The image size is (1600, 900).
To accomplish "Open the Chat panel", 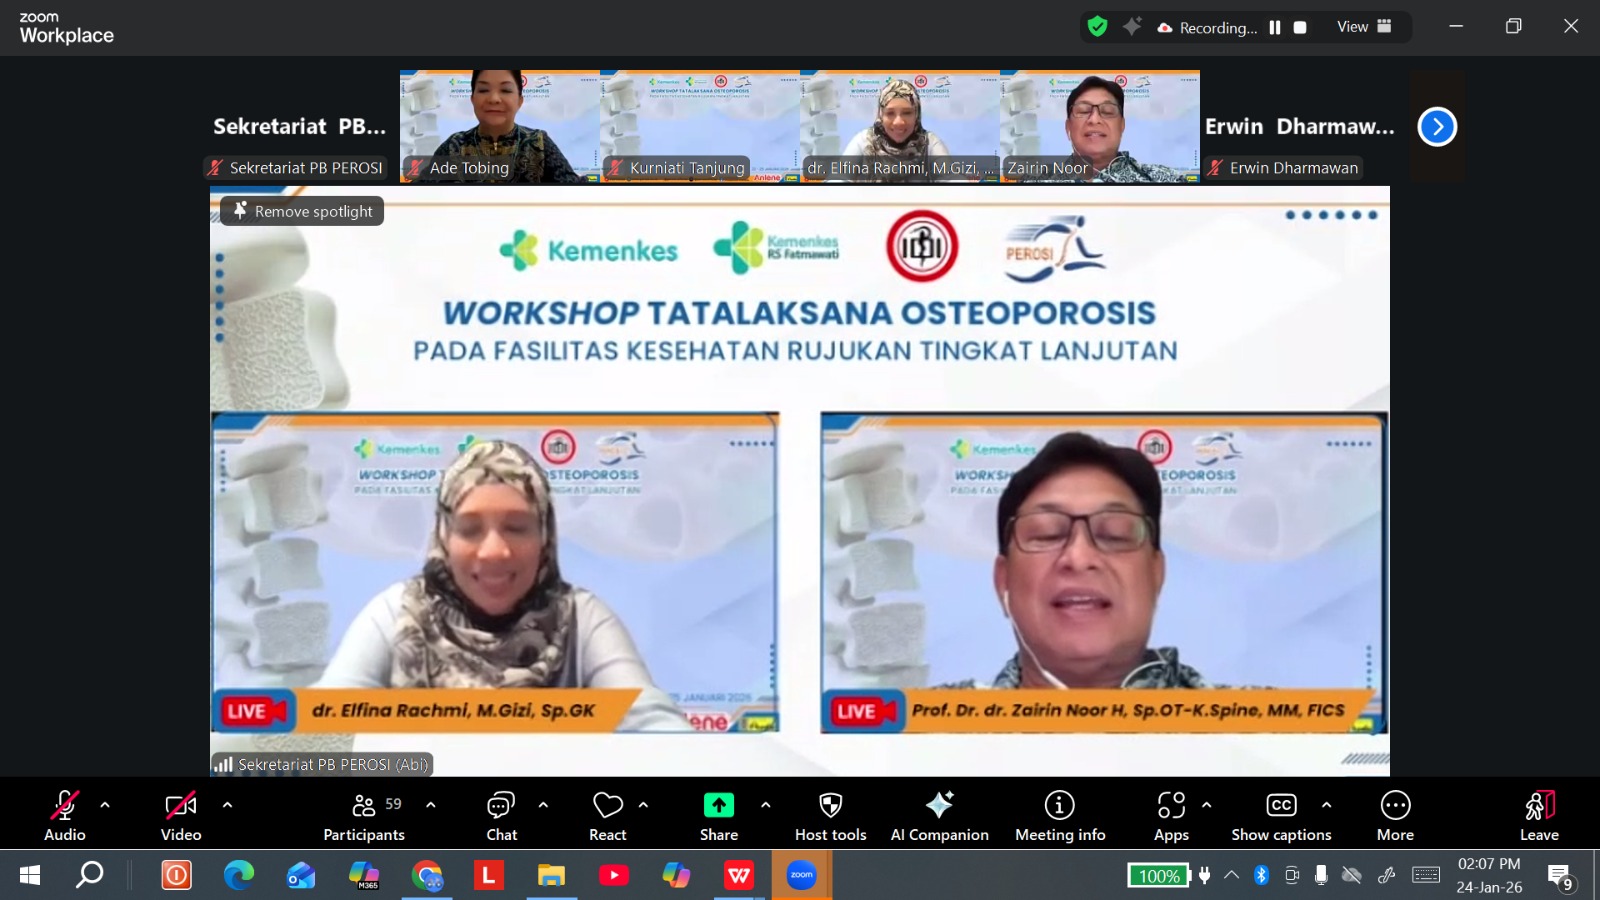I will [x=501, y=815].
